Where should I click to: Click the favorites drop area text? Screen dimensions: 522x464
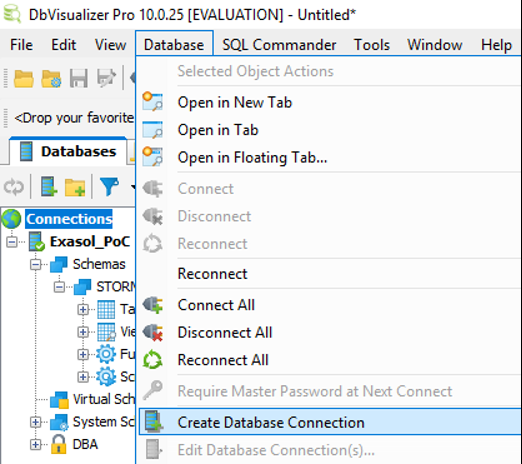[x=74, y=118]
